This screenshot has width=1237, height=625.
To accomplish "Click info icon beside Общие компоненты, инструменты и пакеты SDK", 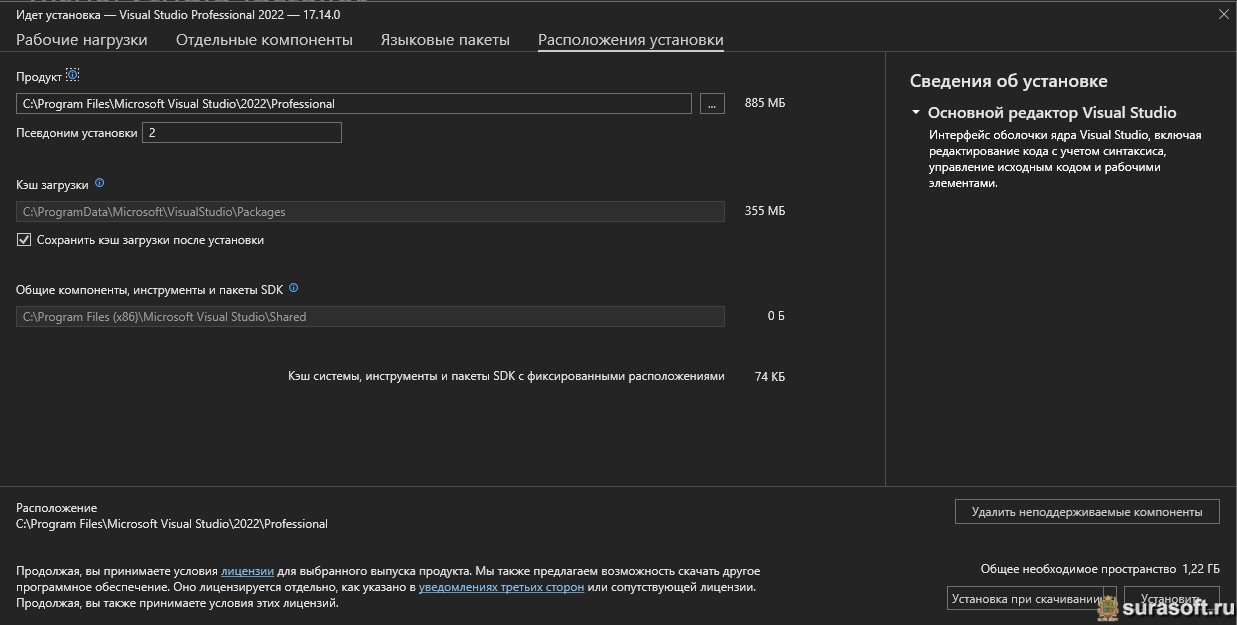I will pyautogui.click(x=293, y=288).
